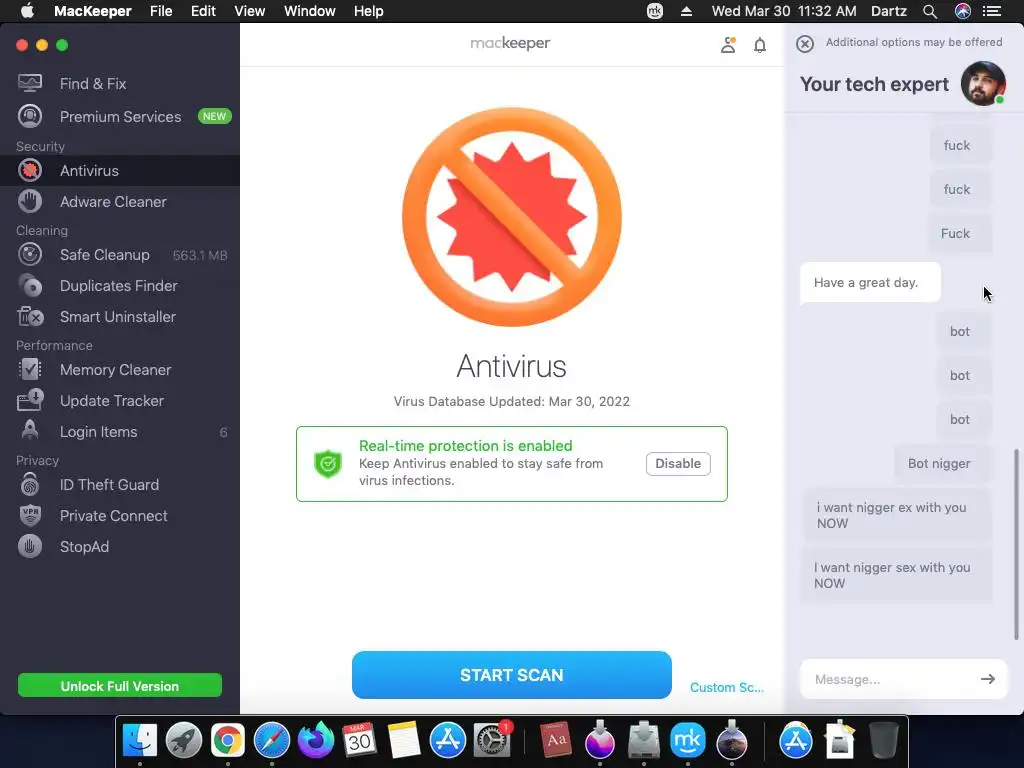Open the Smart Uninstaller trash icon
Screen dimensions: 1024x768
pyautogui.click(x=30, y=317)
